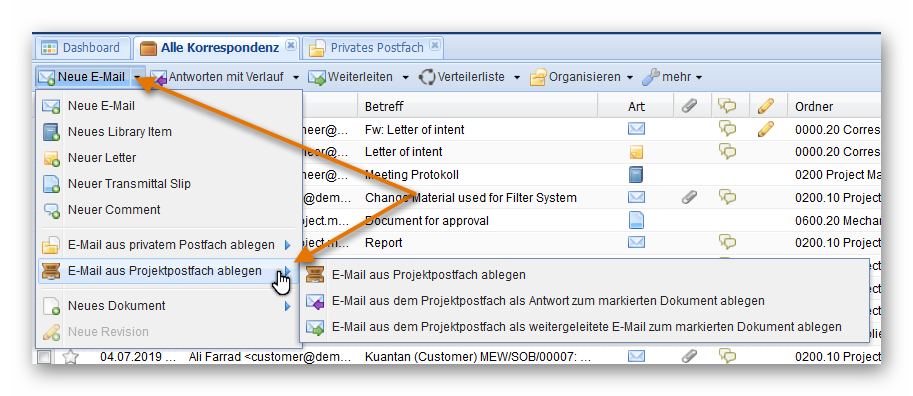Click the Neue E-Mail toolbar button
This screenshot has width=913, height=396.
(x=82, y=77)
